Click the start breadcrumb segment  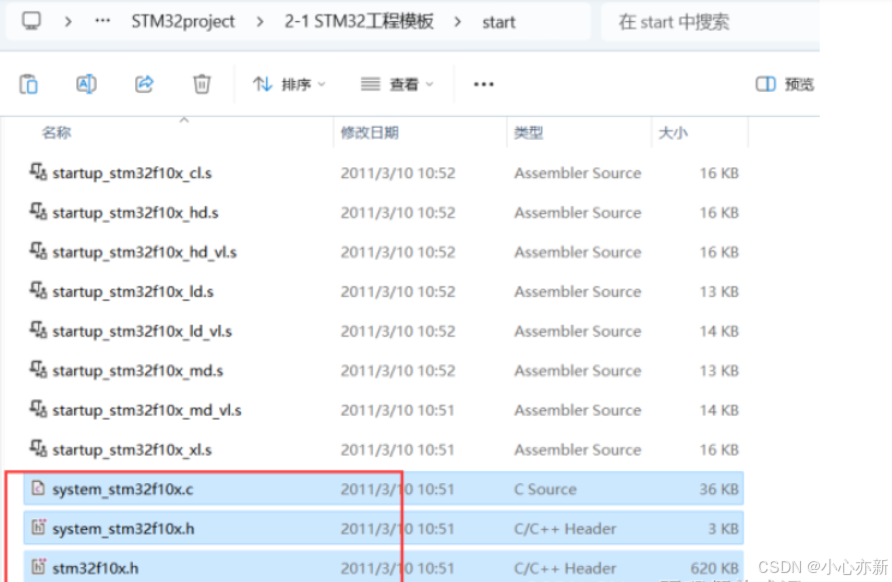click(x=499, y=22)
